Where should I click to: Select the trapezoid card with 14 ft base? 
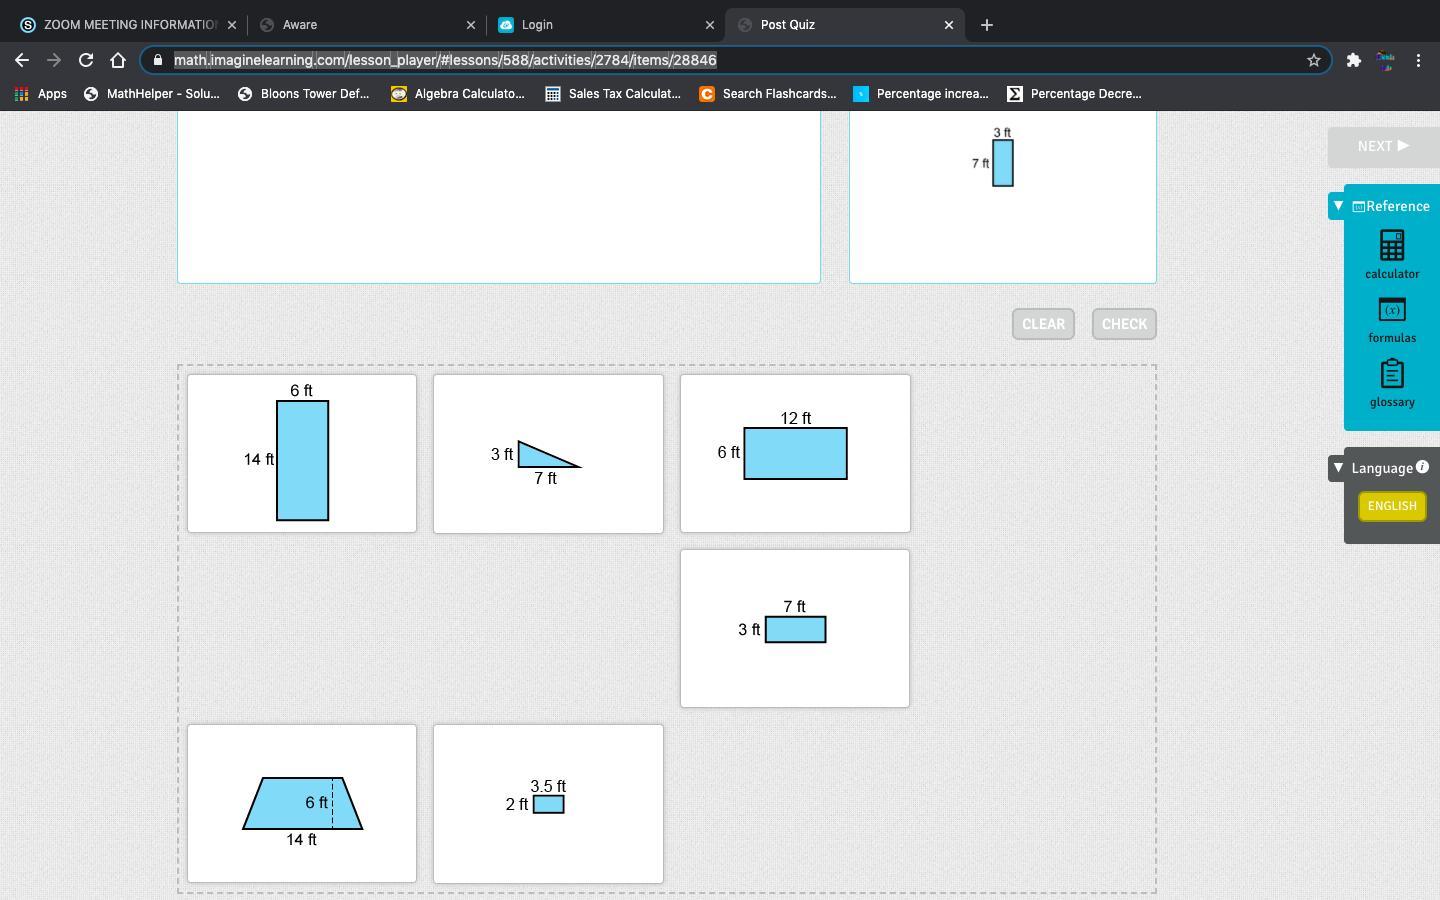[302, 804]
